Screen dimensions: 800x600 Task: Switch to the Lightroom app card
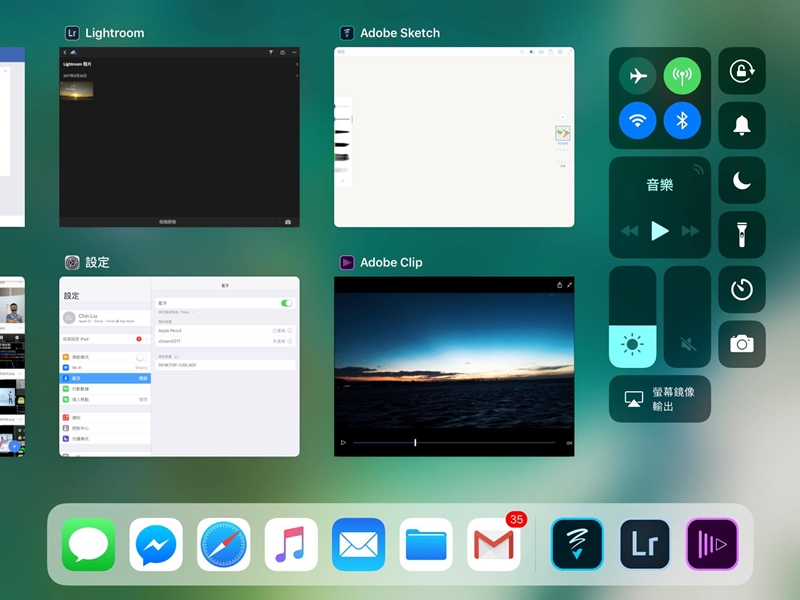[179, 136]
